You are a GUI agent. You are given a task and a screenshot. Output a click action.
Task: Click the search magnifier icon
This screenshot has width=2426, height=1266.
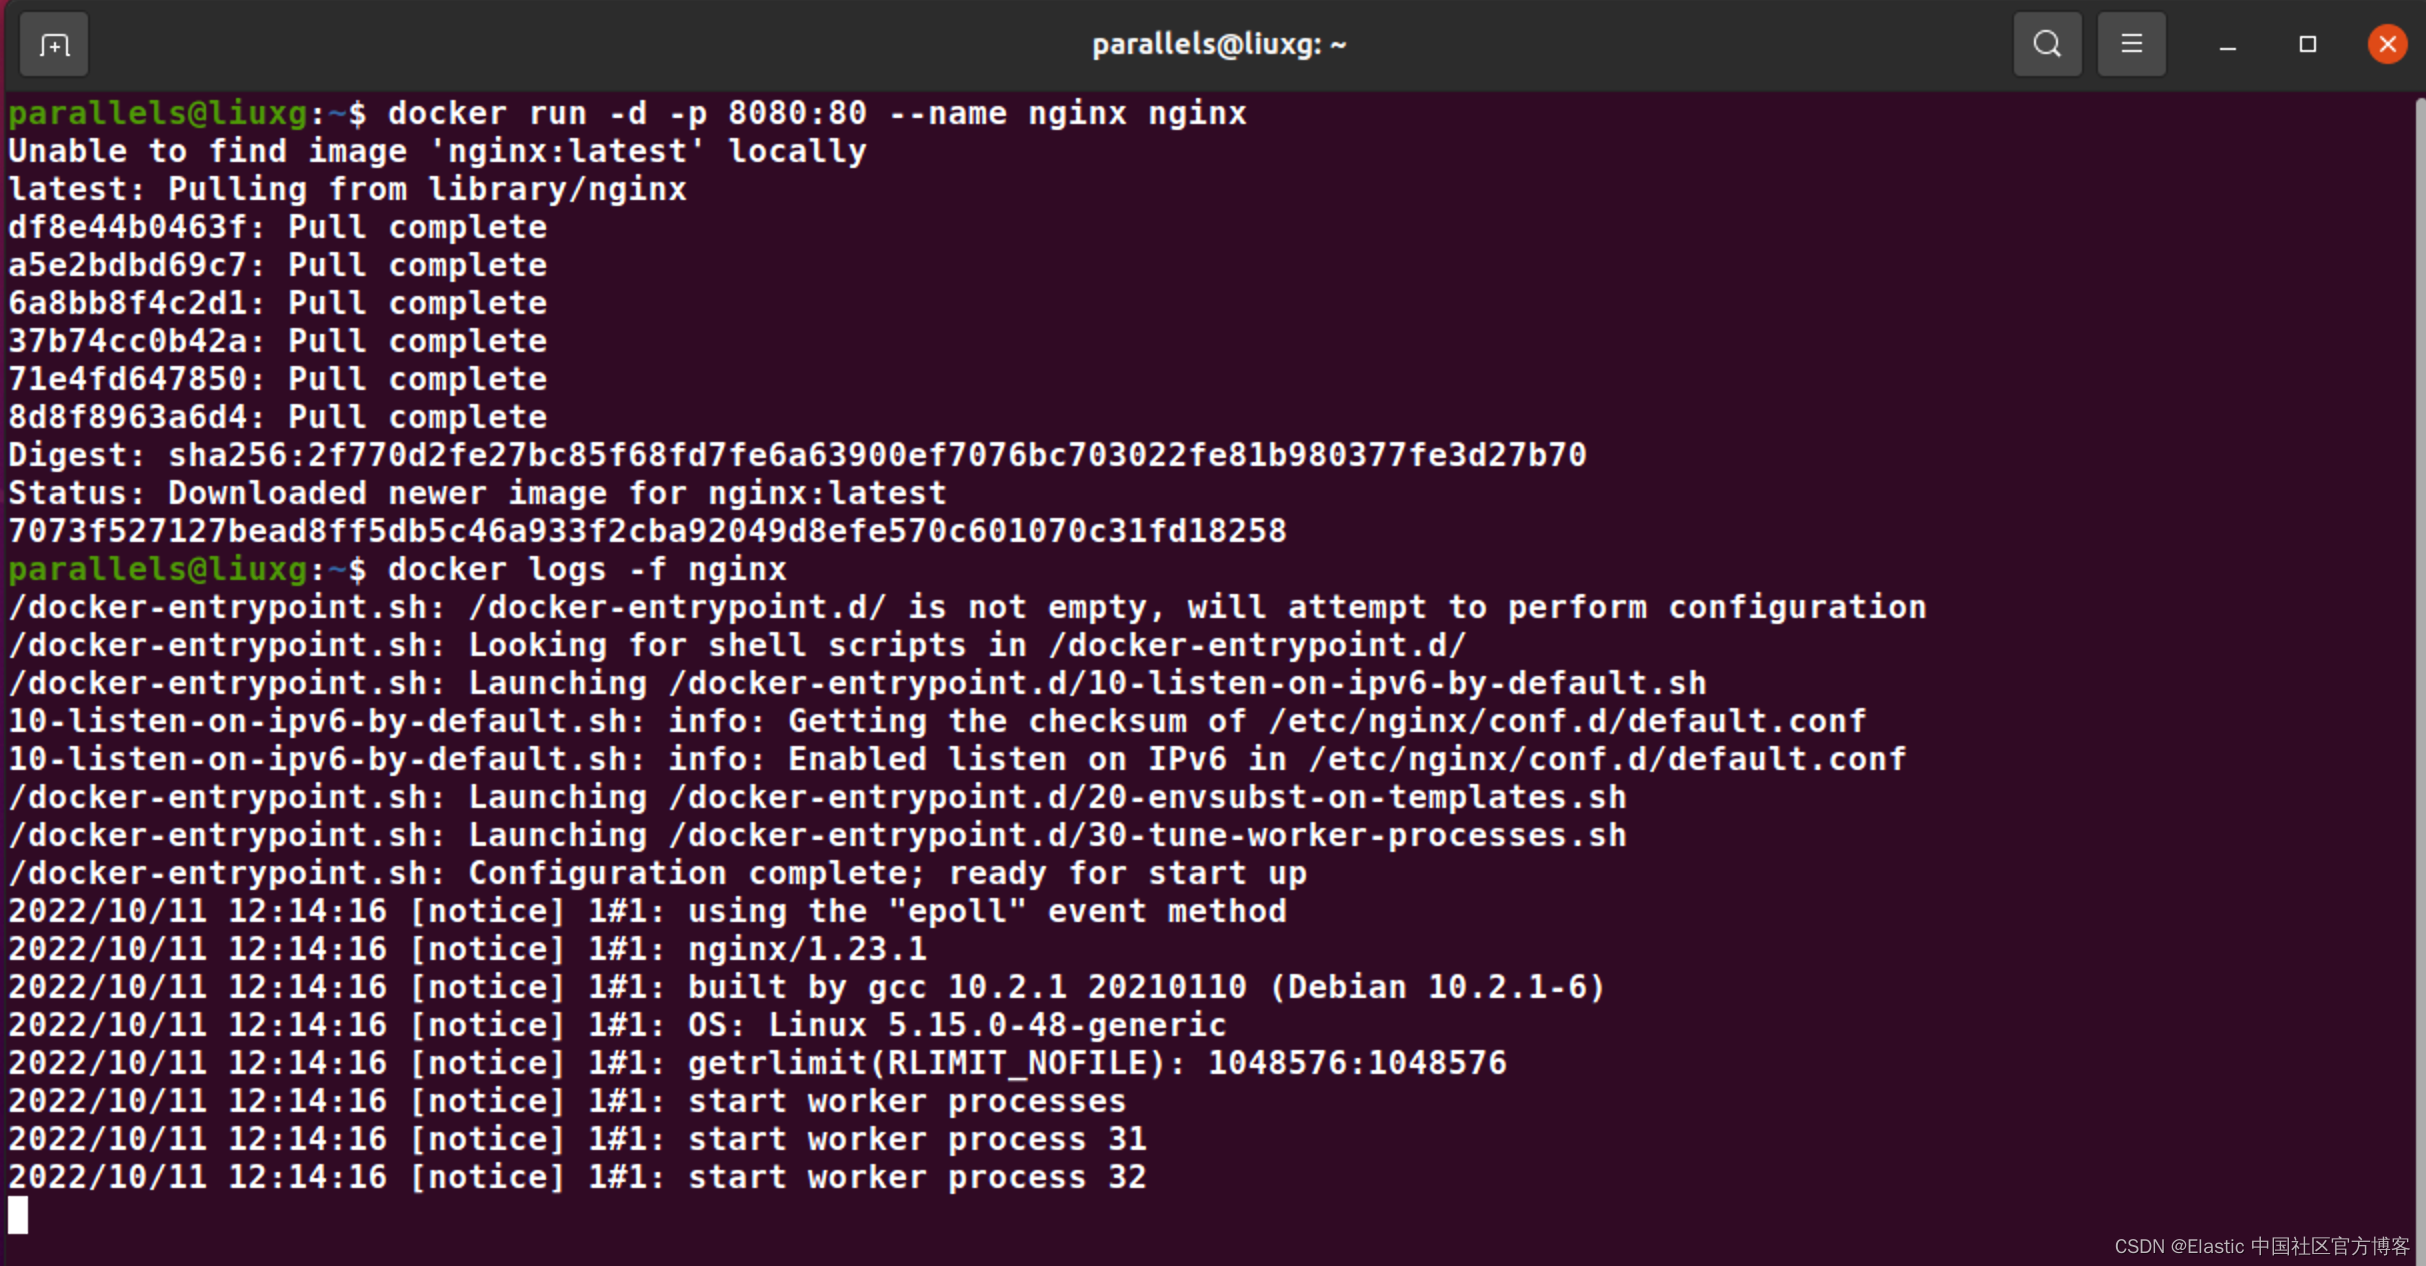(x=2047, y=45)
